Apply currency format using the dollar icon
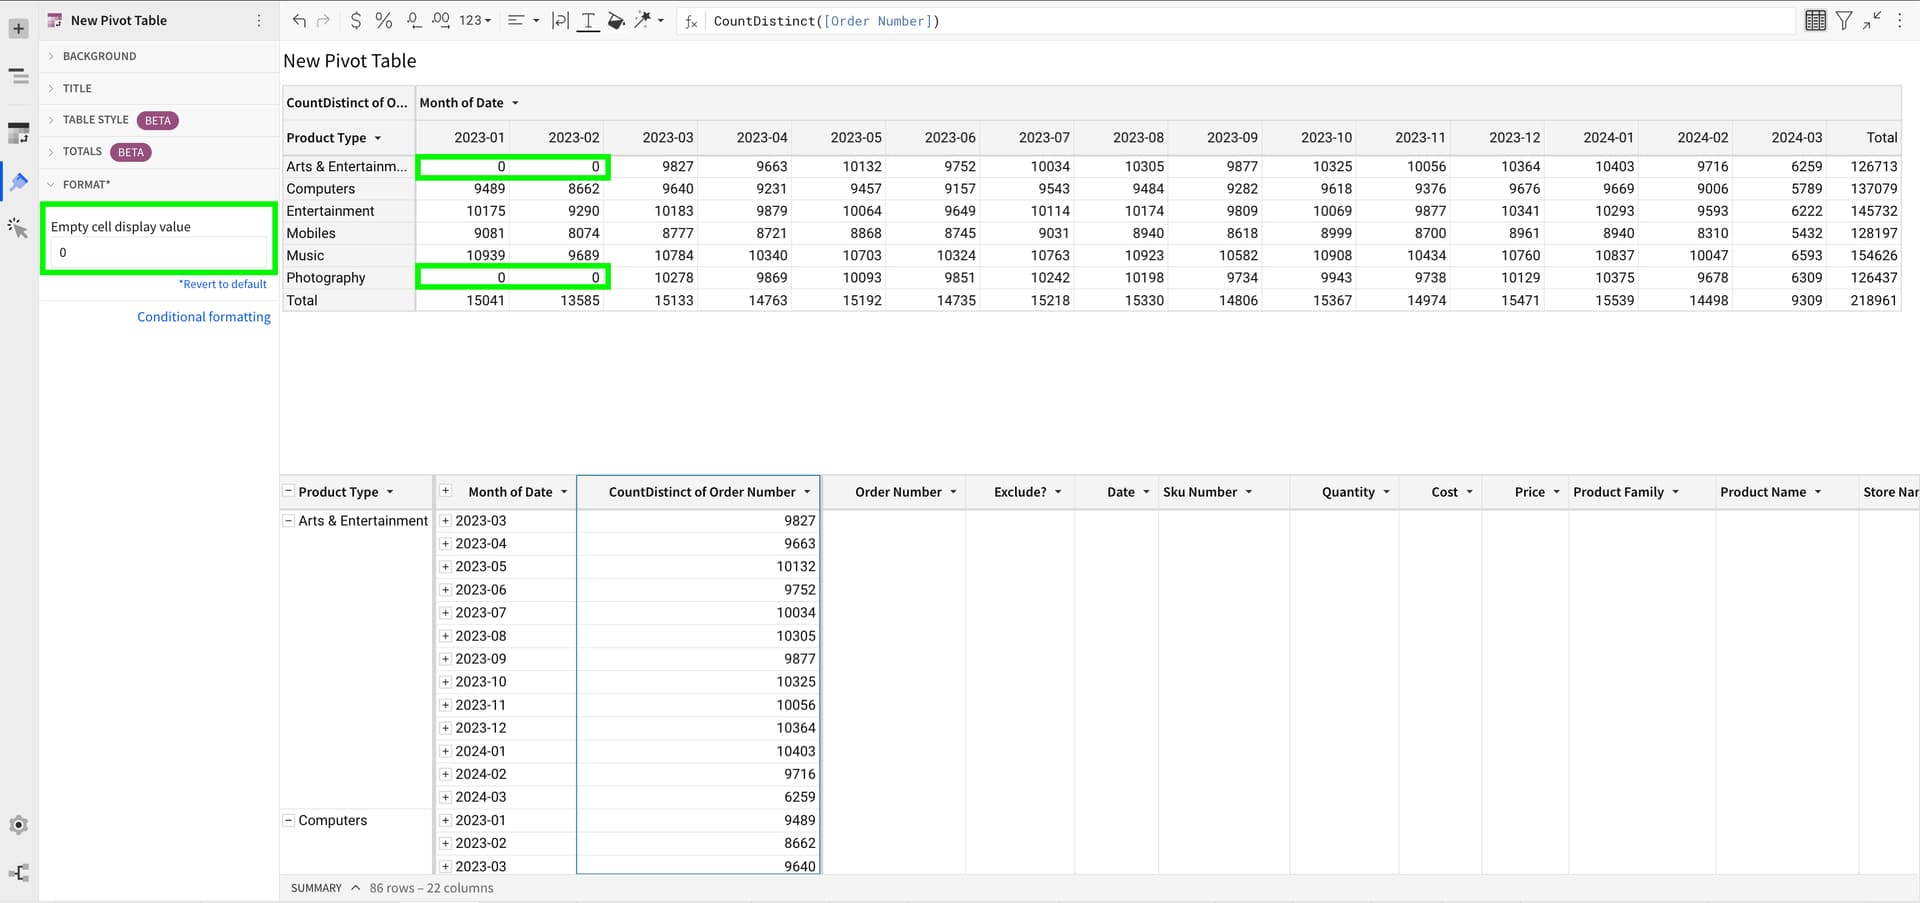 [355, 20]
